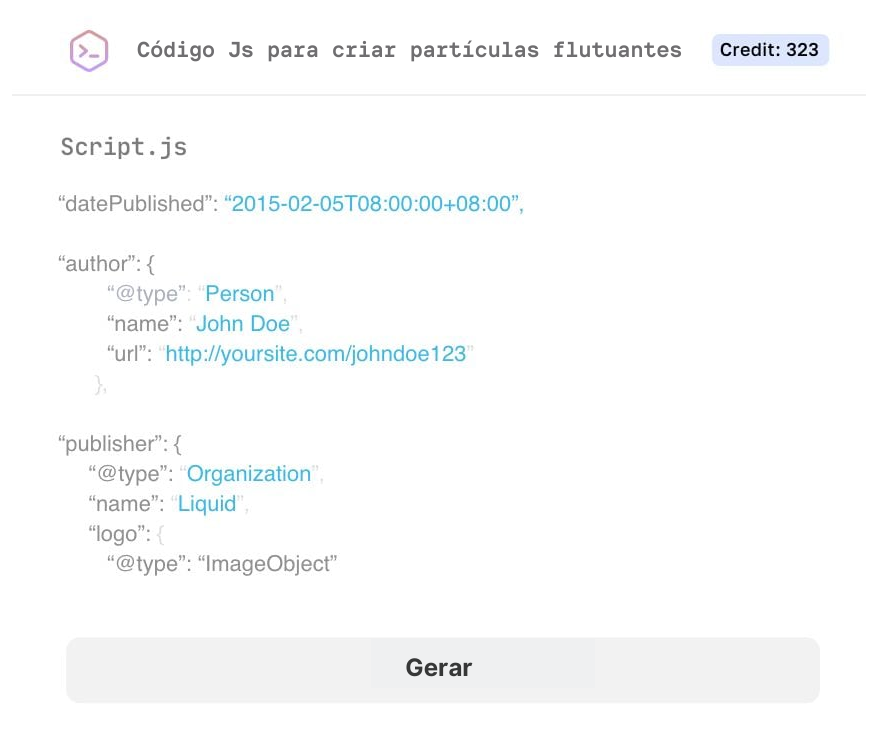Select the Liquid publisher name value
The height and width of the screenshot is (748, 878).
(207, 504)
